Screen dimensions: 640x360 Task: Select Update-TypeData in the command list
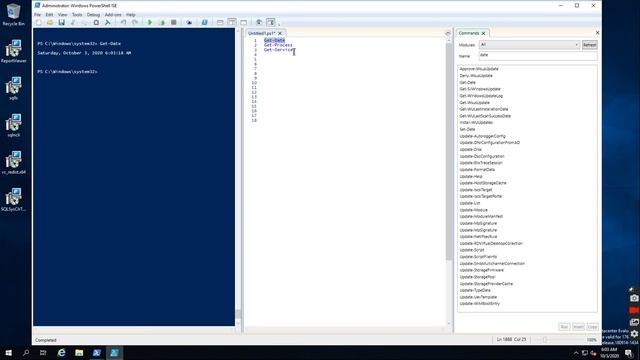tap(475, 290)
